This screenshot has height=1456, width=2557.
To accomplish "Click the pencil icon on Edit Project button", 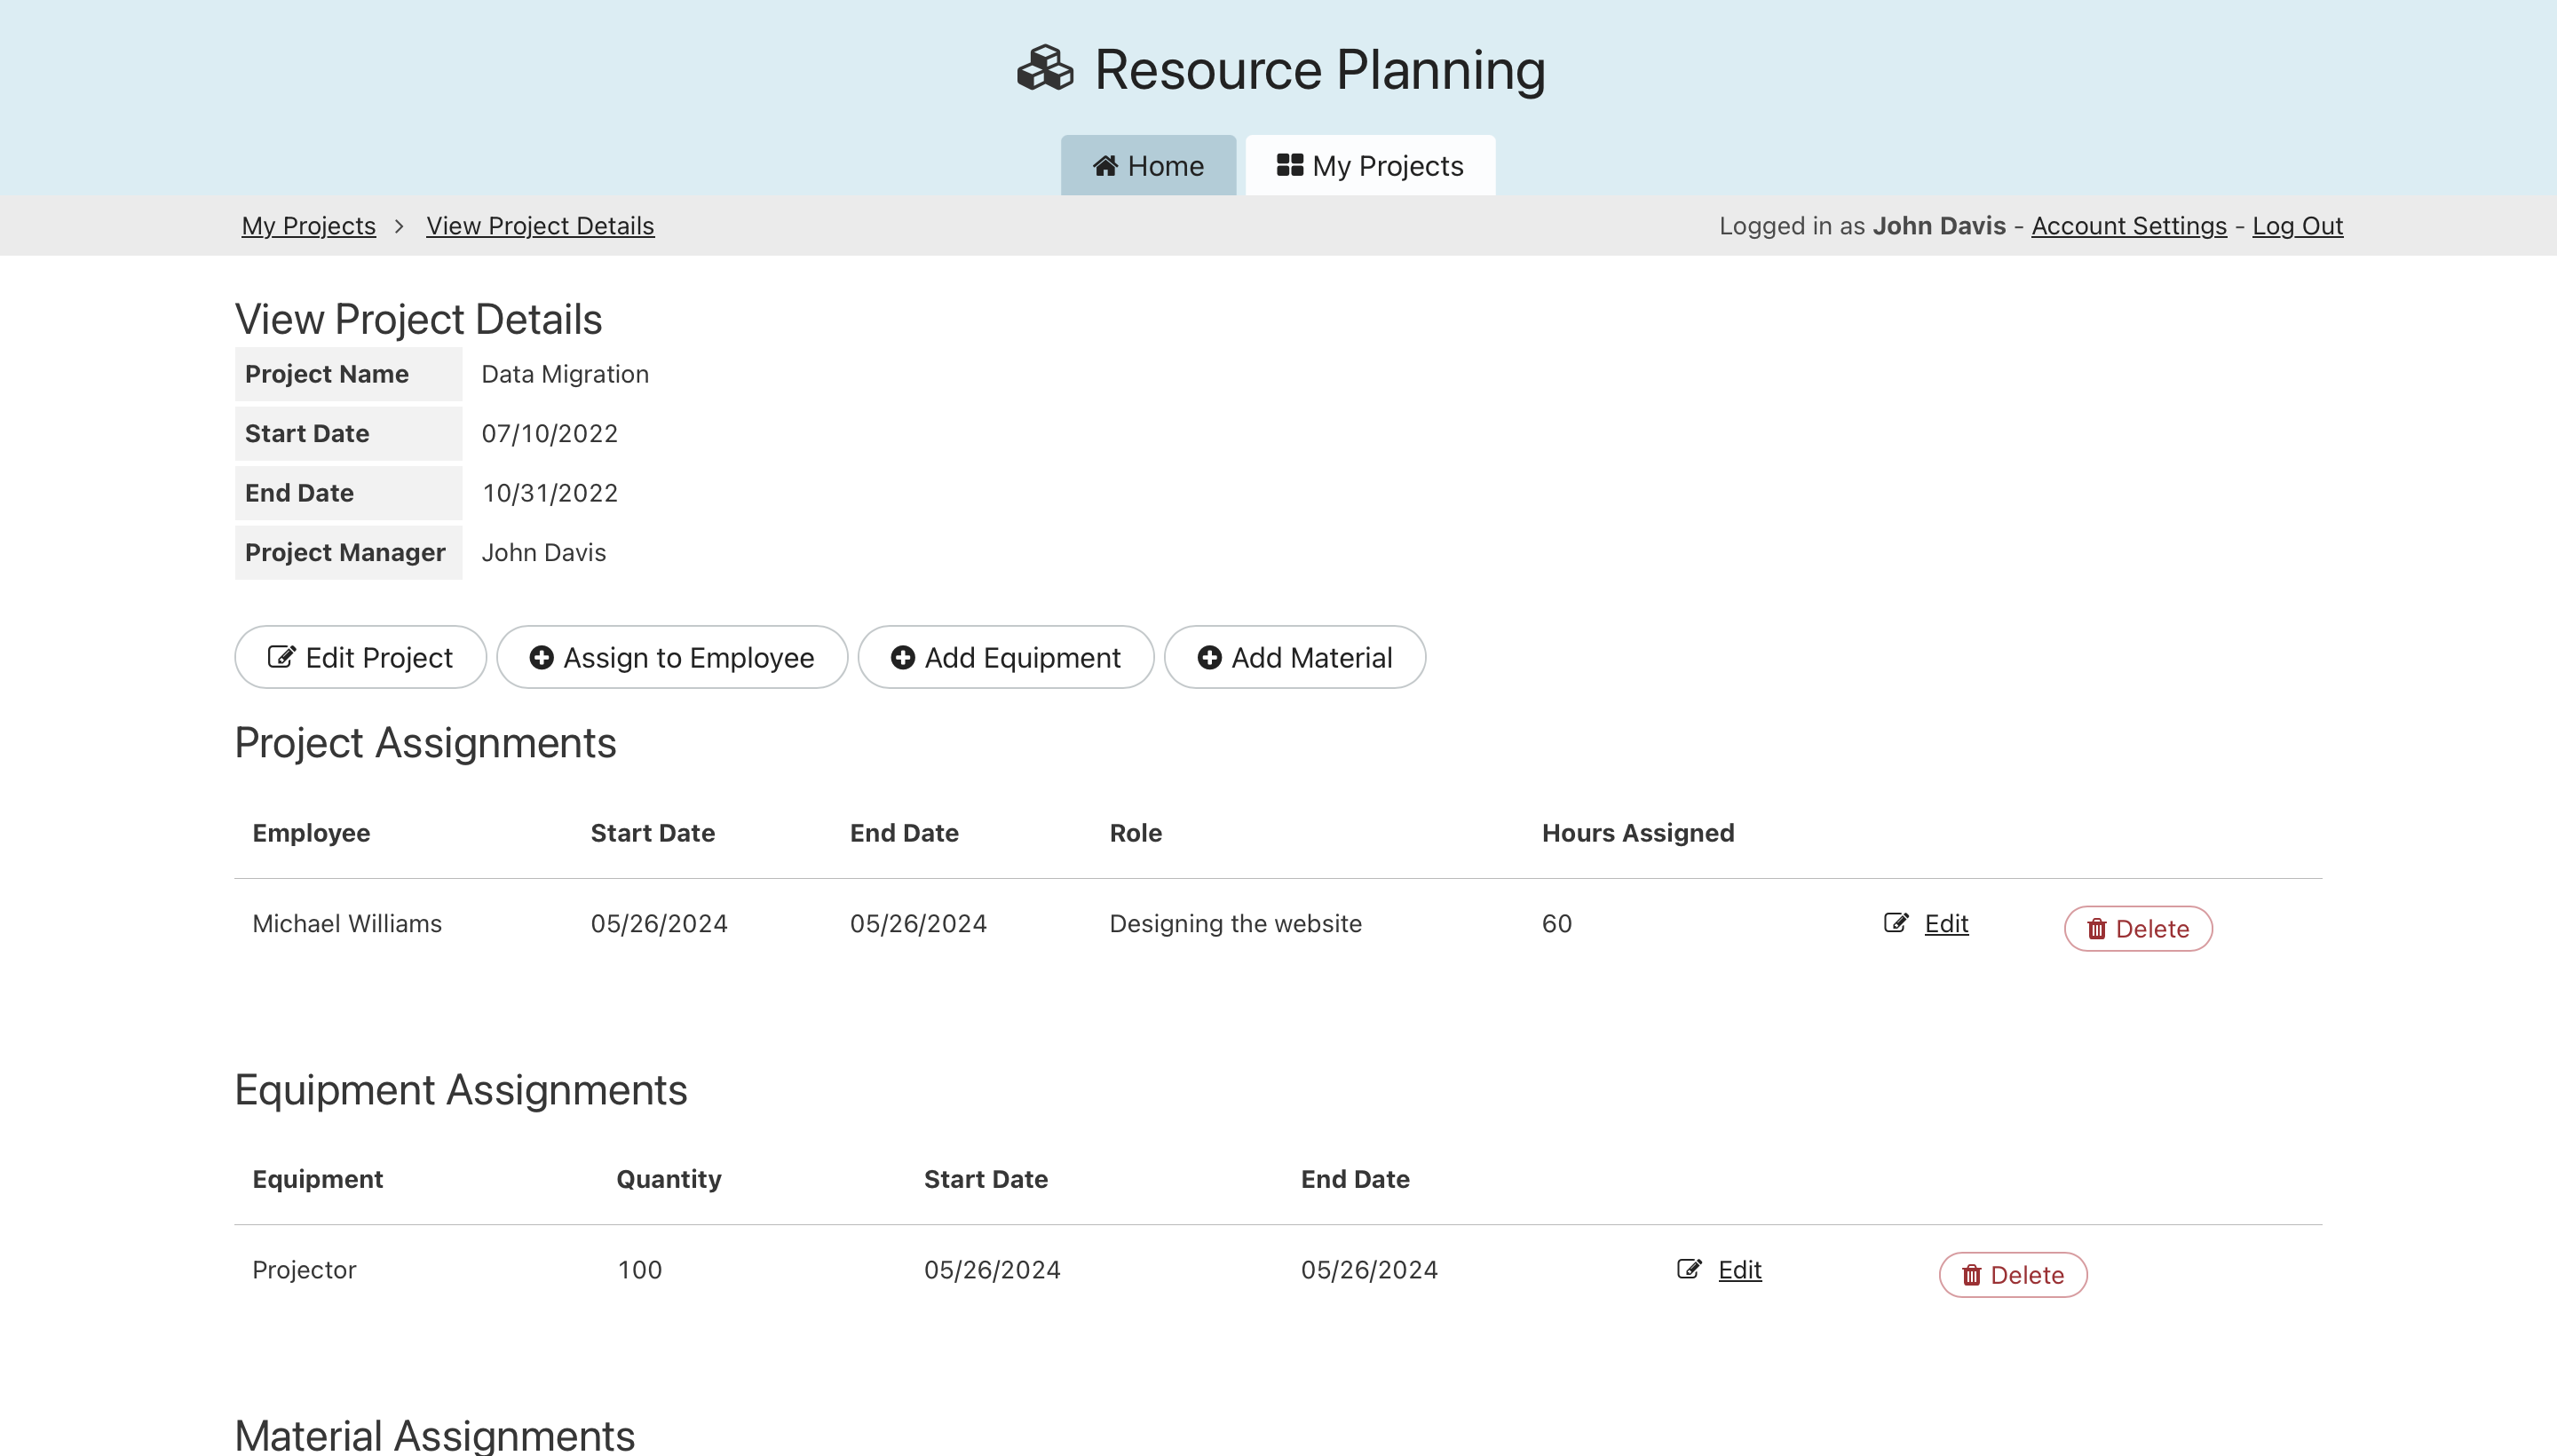I will (x=281, y=657).
